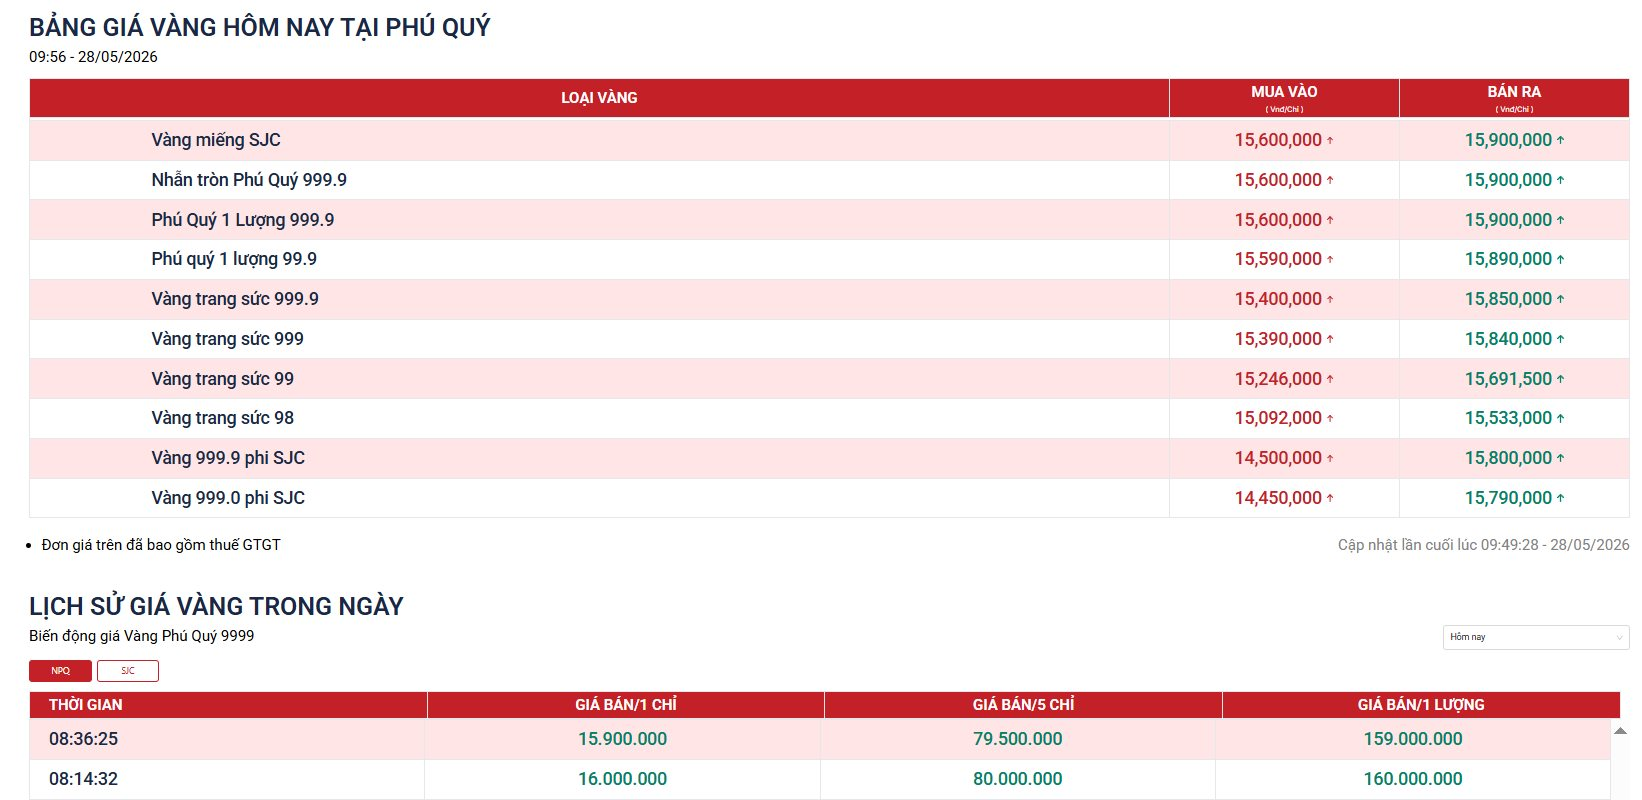
Task: Click buy price 15,400,000
Action: click(x=1278, y=299)
